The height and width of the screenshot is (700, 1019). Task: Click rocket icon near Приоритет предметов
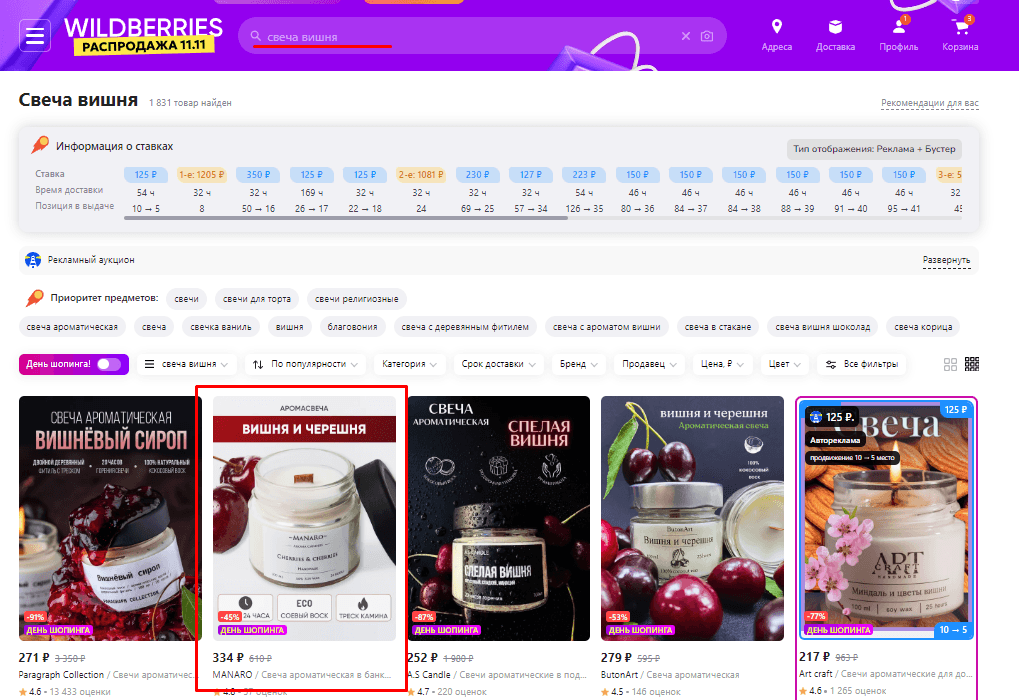(x=34, y=298)
